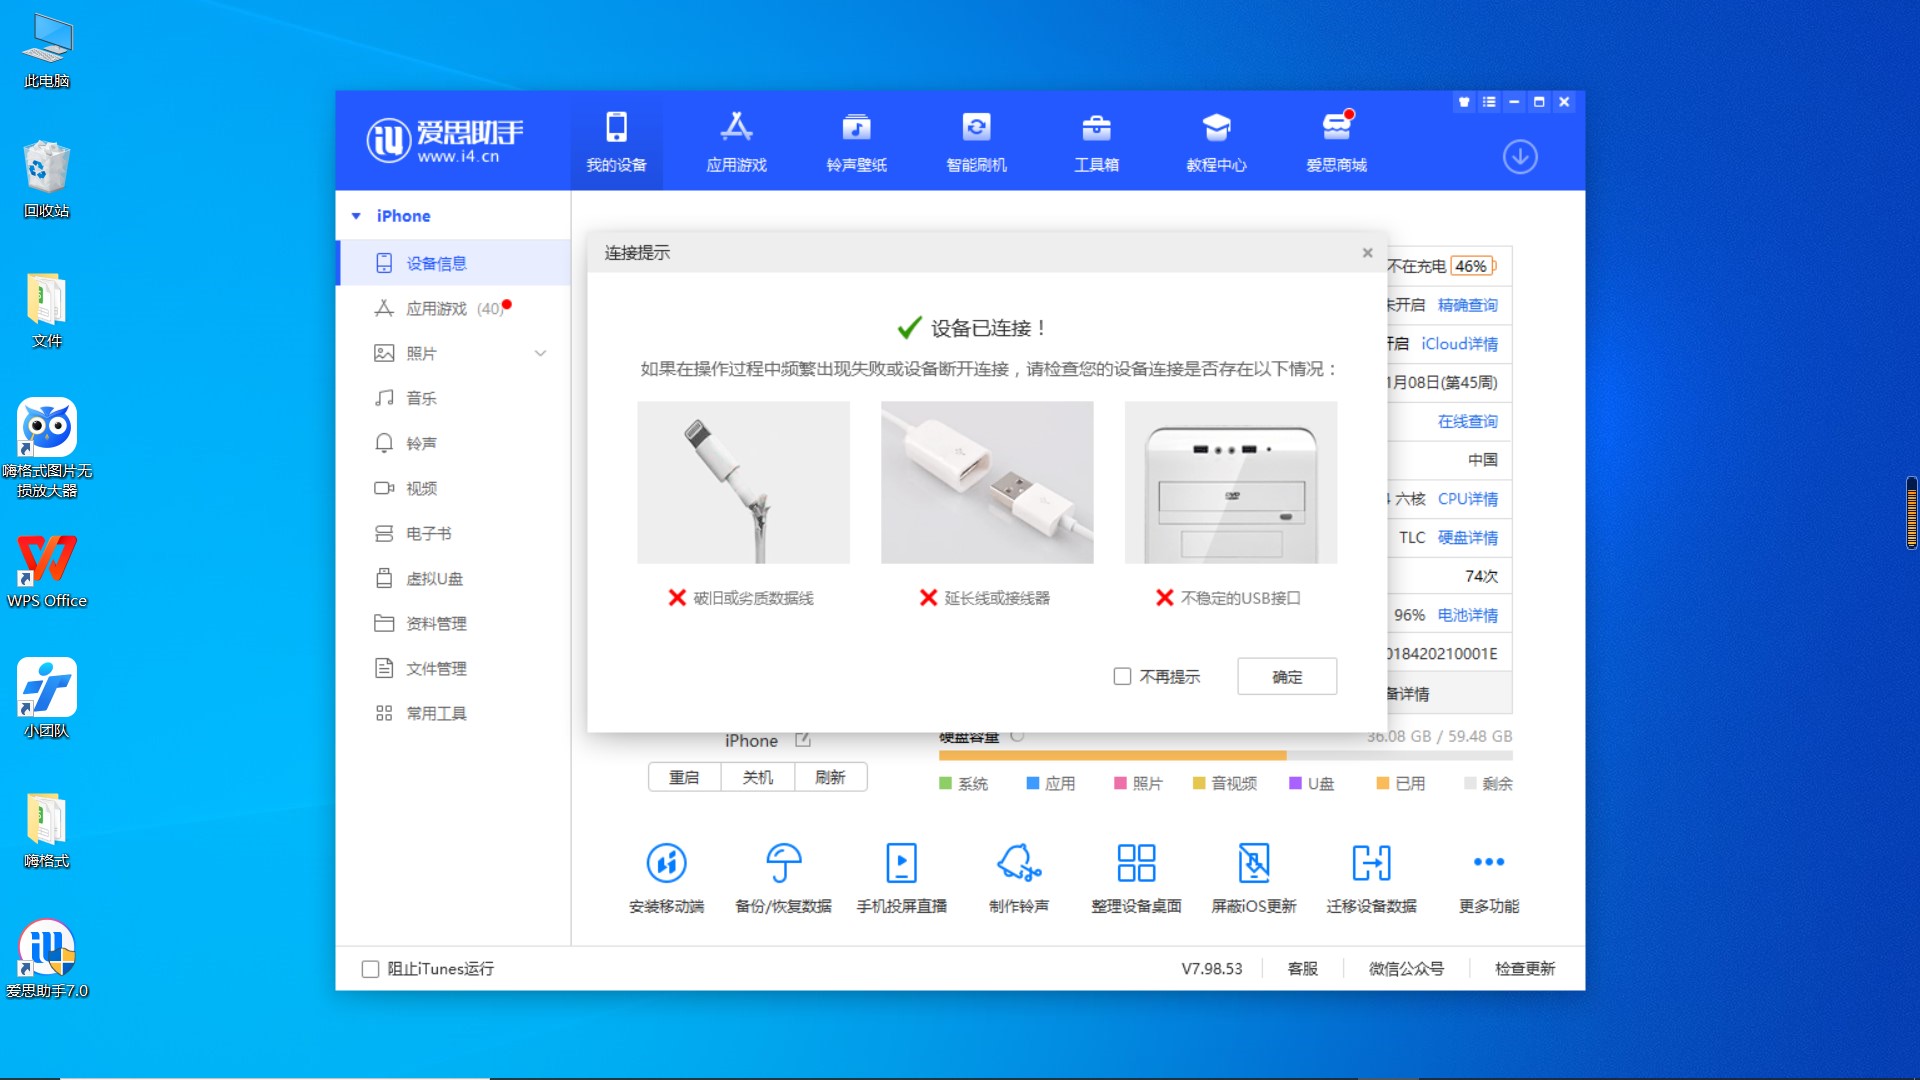Open 备份/恢复数据 umbrella icon
Viewport: 1920px width, 1080px height.
pyautogui.click(x=783, y=863)
